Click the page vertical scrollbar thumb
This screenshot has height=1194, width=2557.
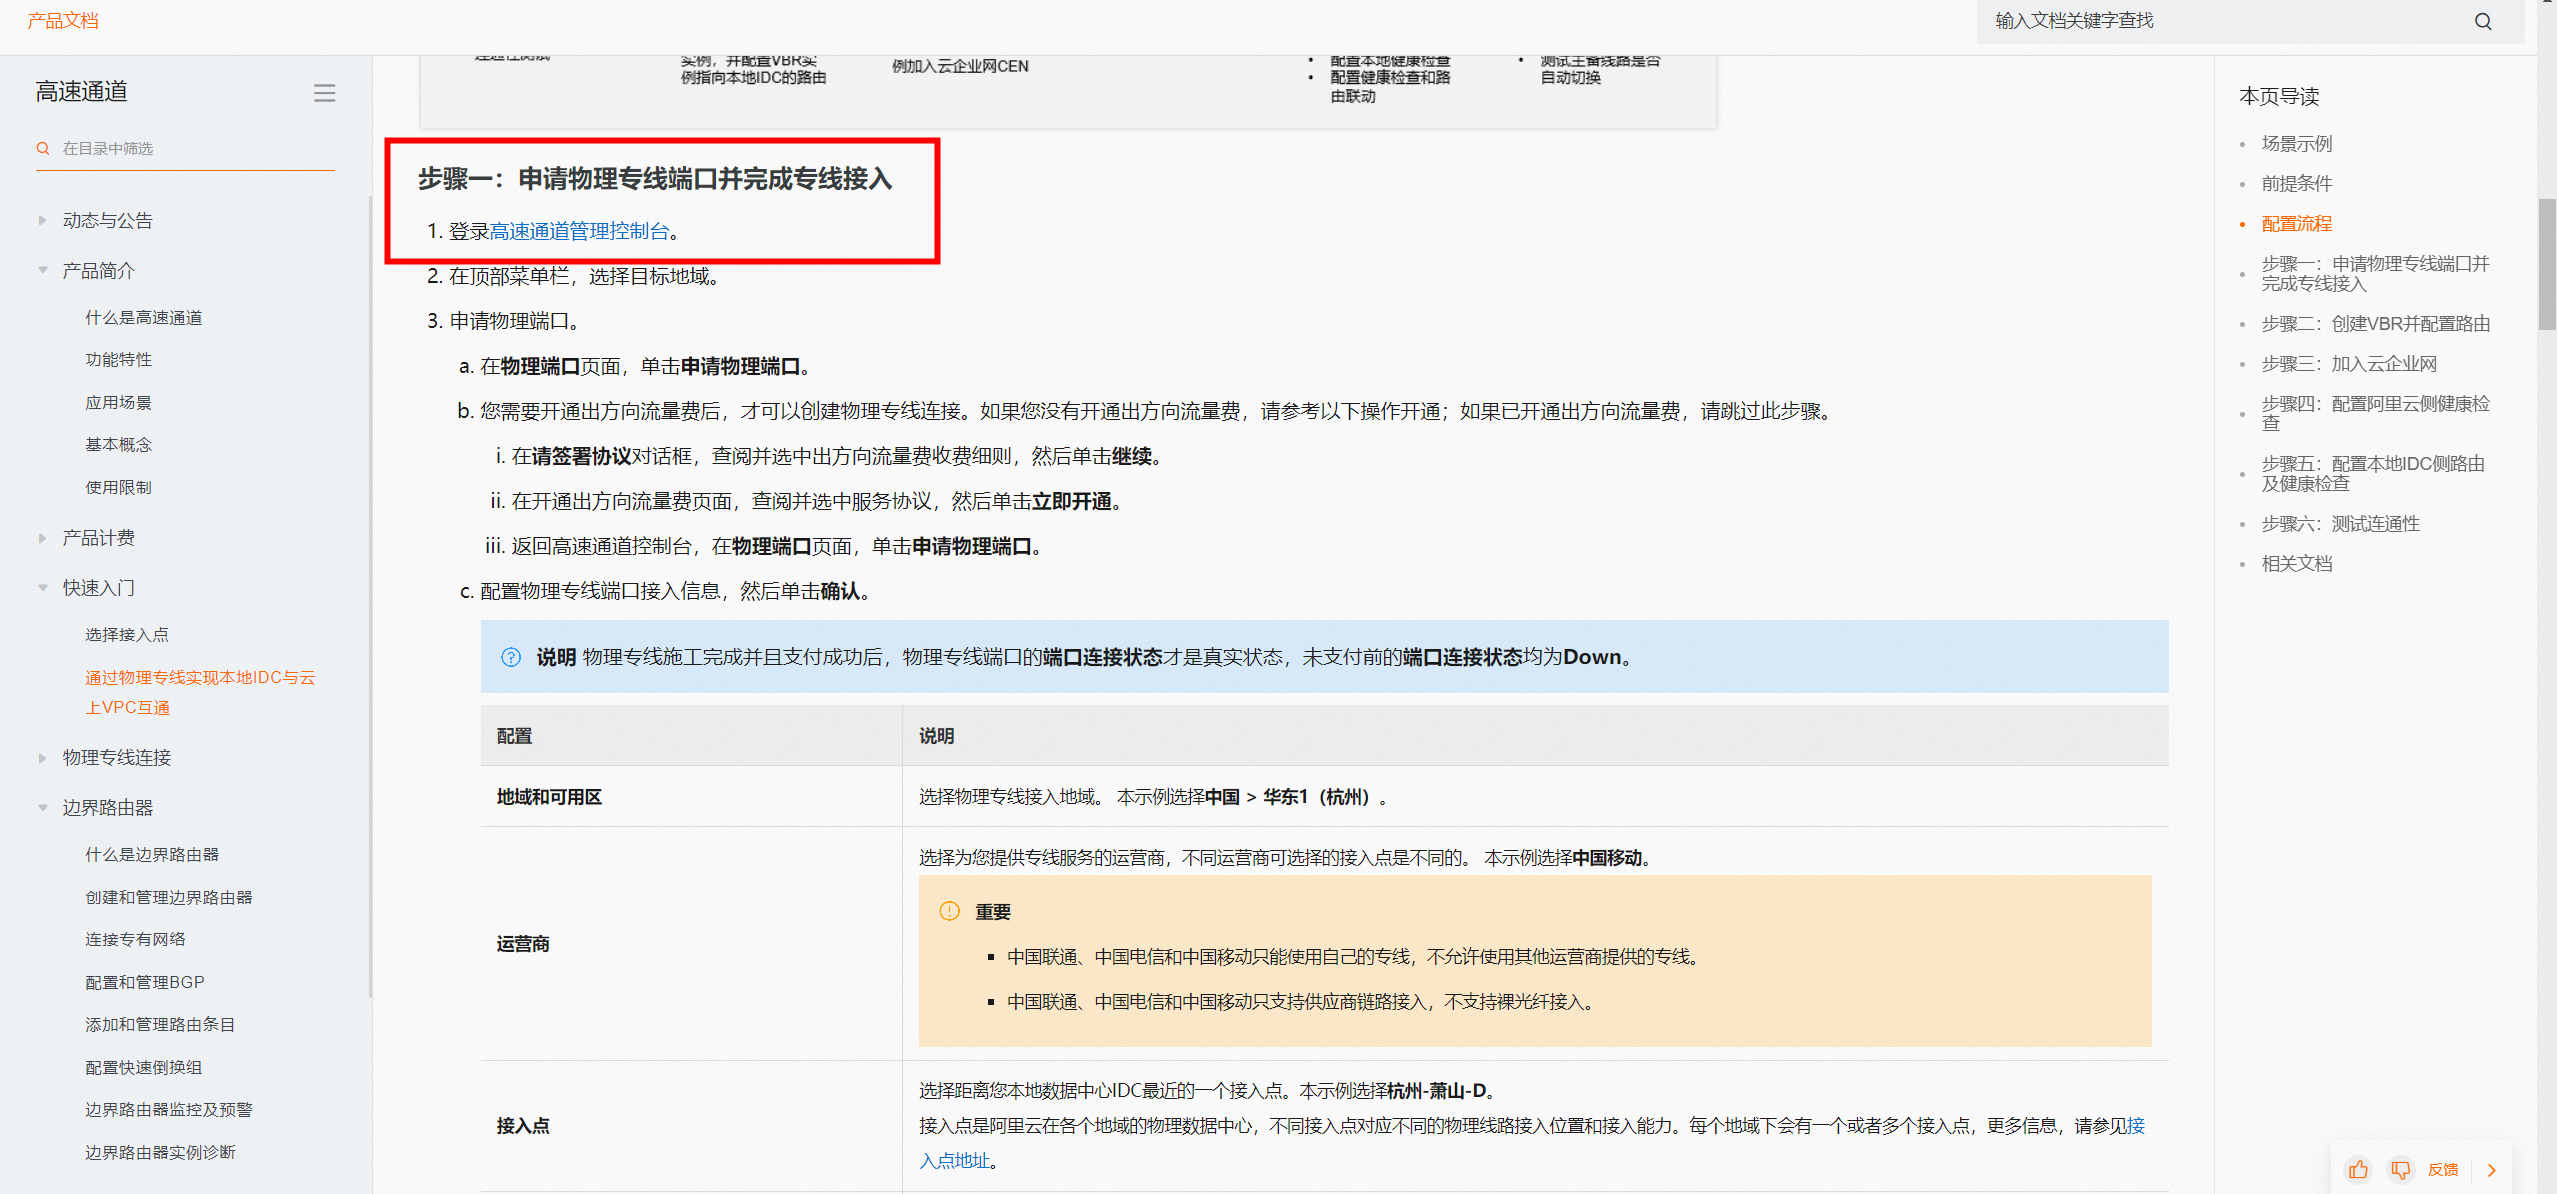coord(2547,264)
